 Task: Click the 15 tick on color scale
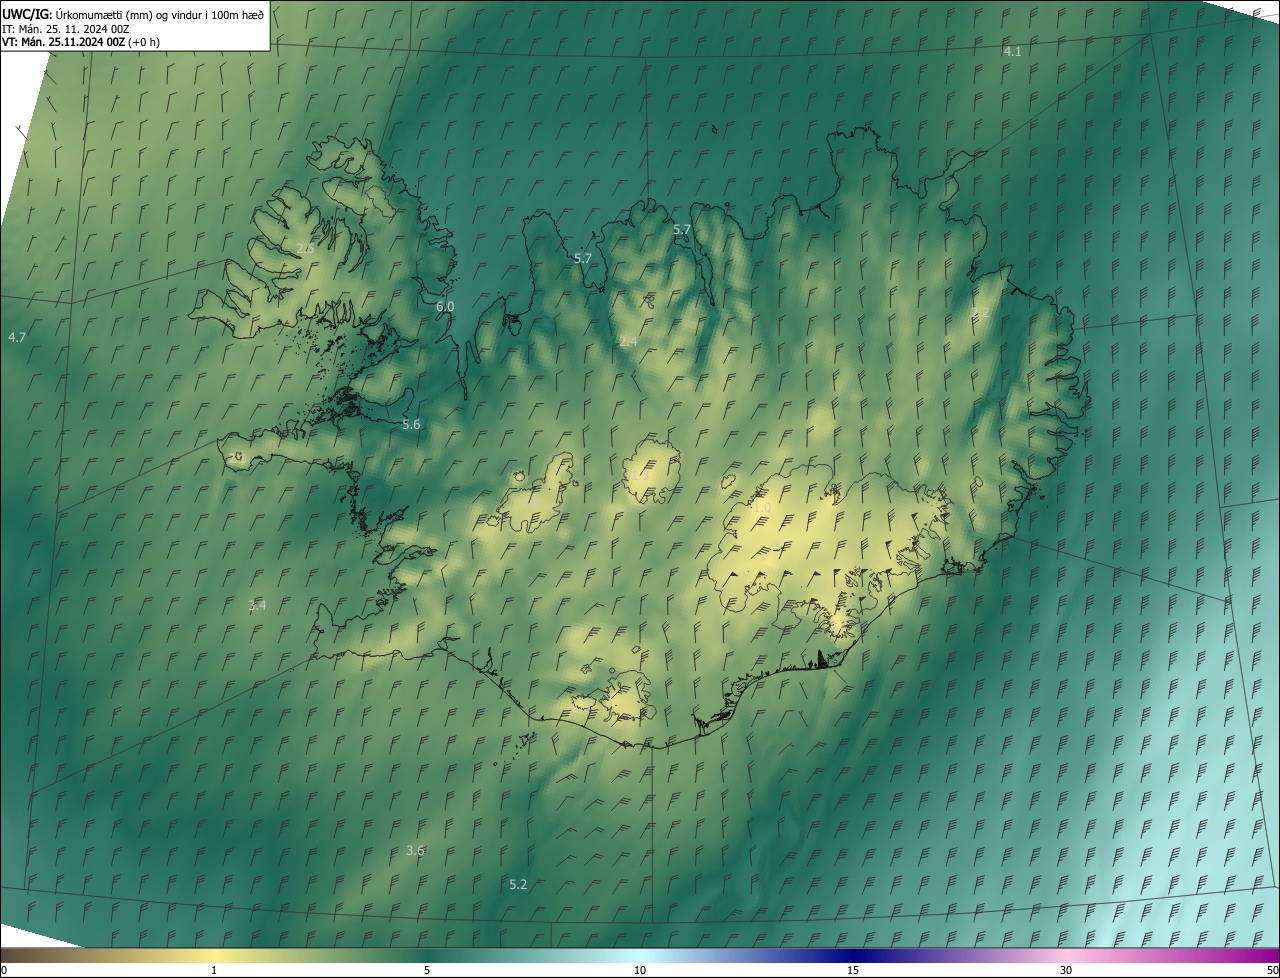pyautogui.click(x=853, y=970)
